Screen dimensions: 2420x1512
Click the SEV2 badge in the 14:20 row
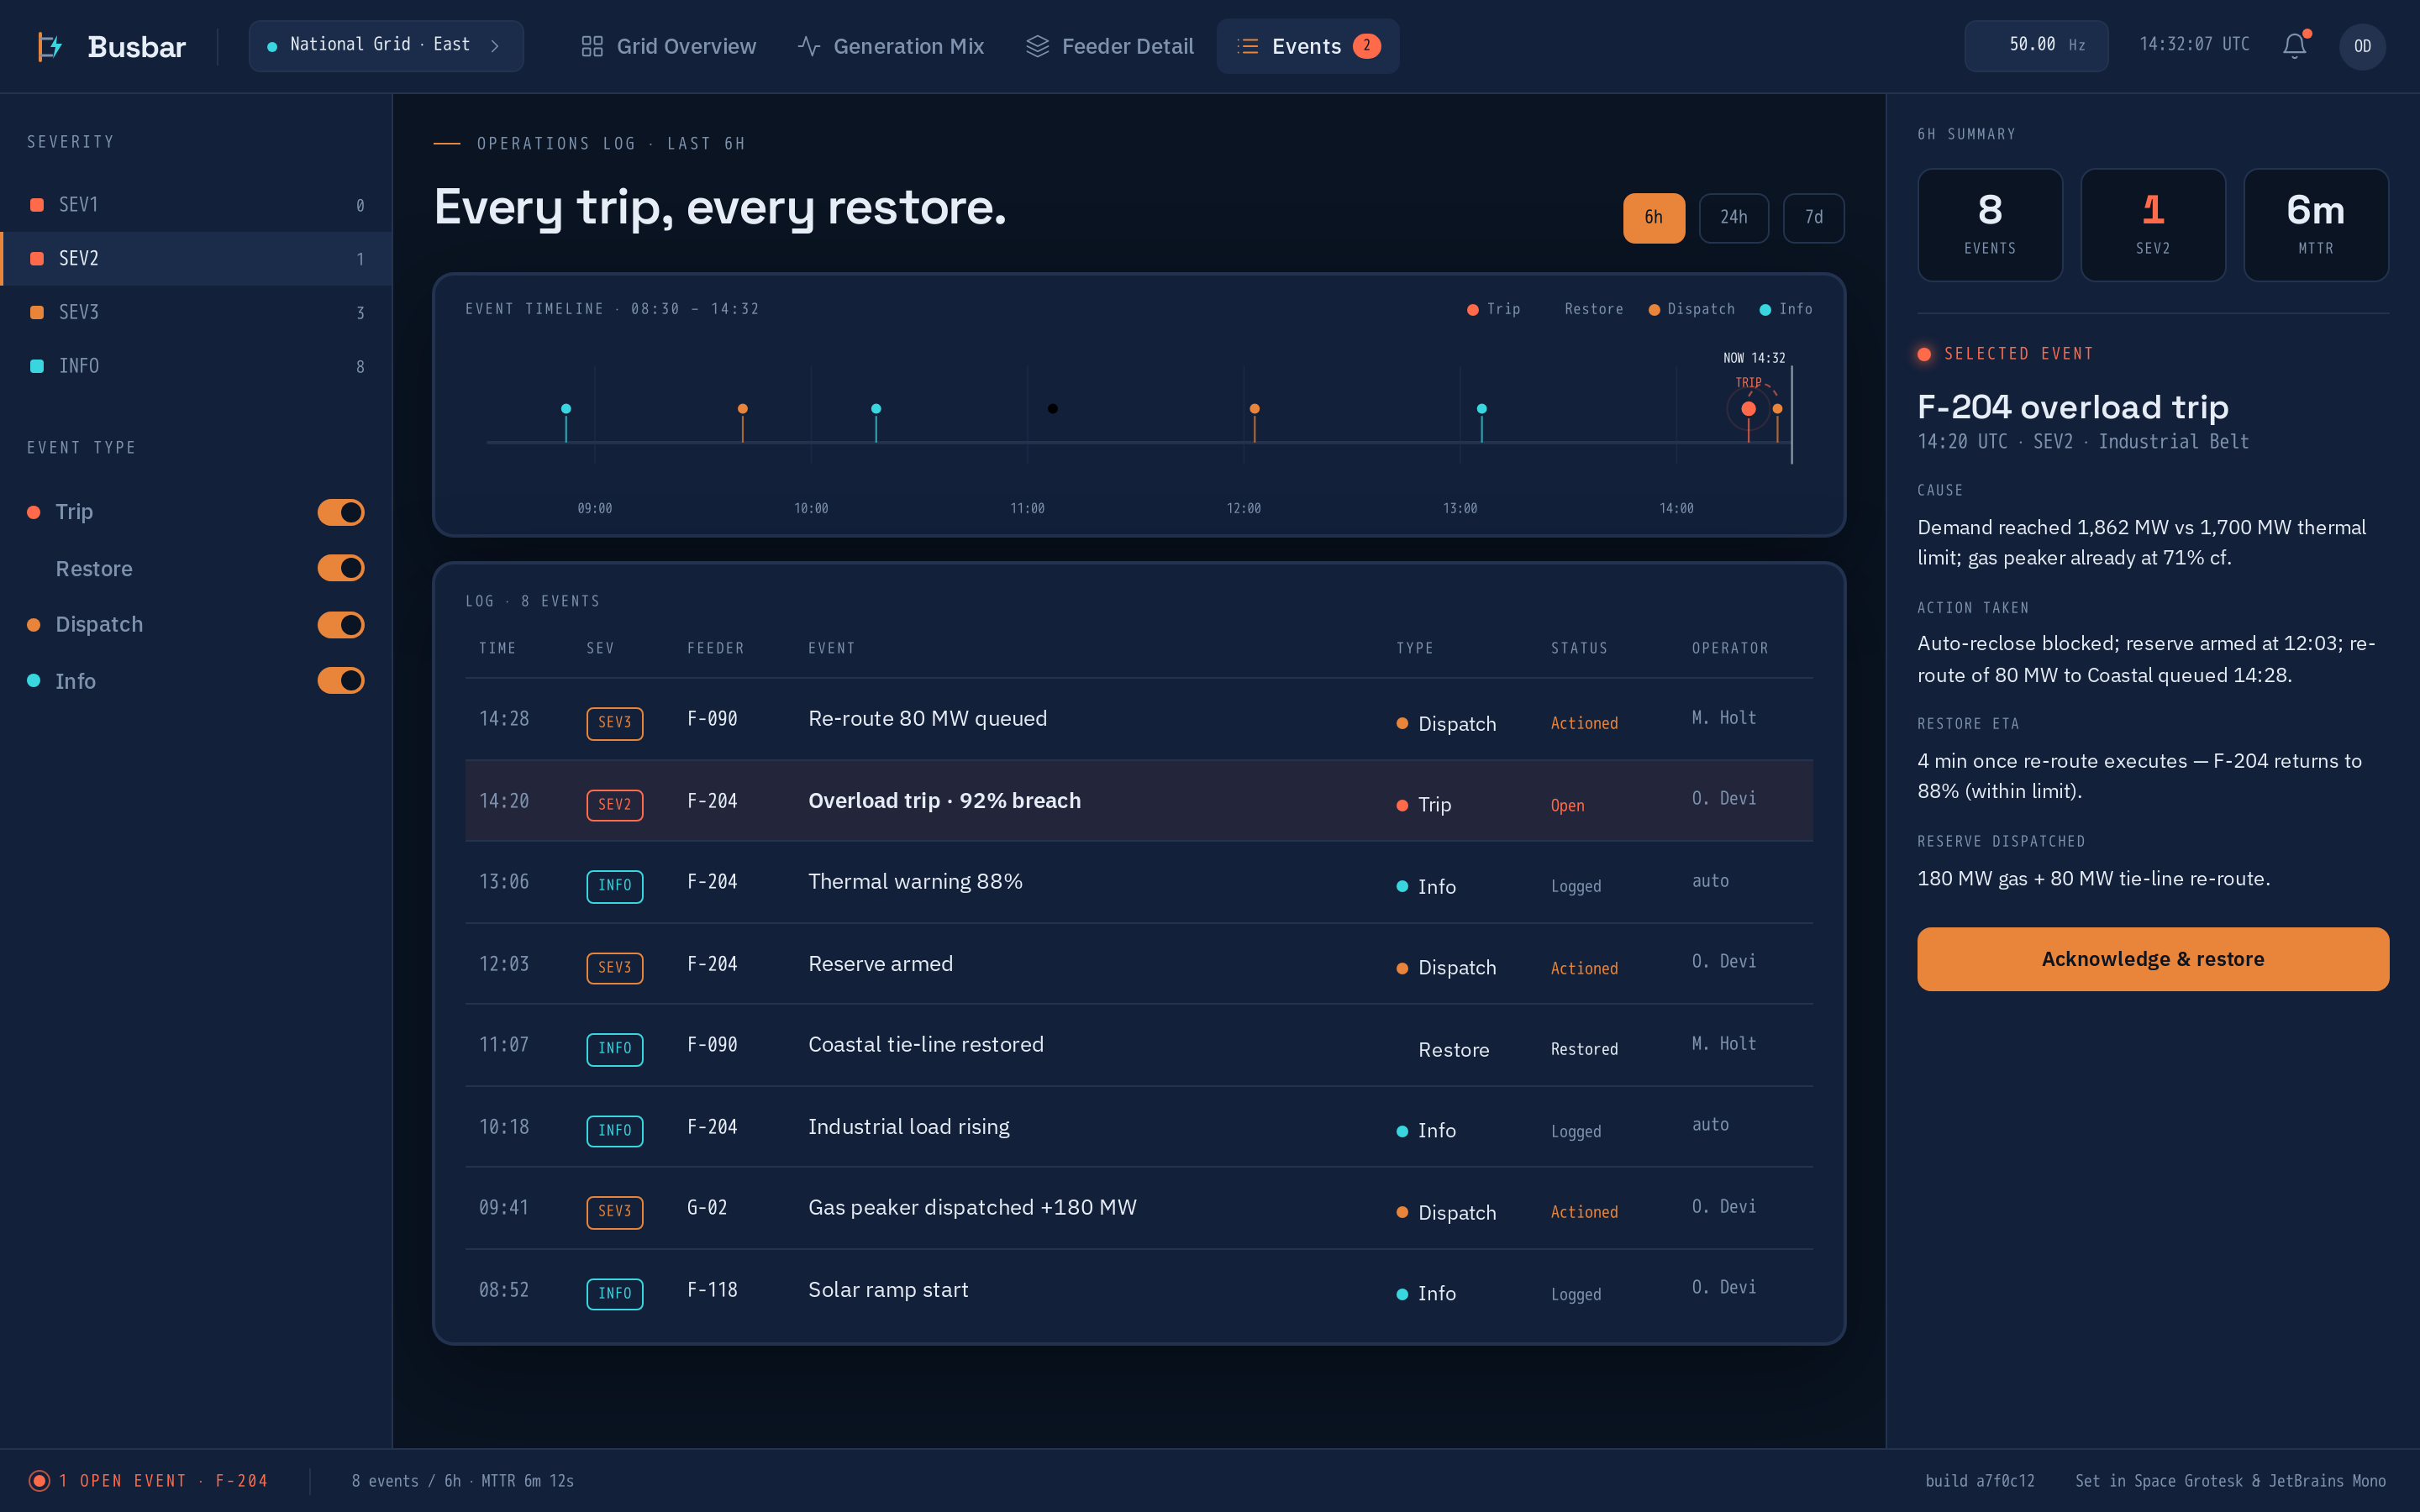click(x=614, y=804)
